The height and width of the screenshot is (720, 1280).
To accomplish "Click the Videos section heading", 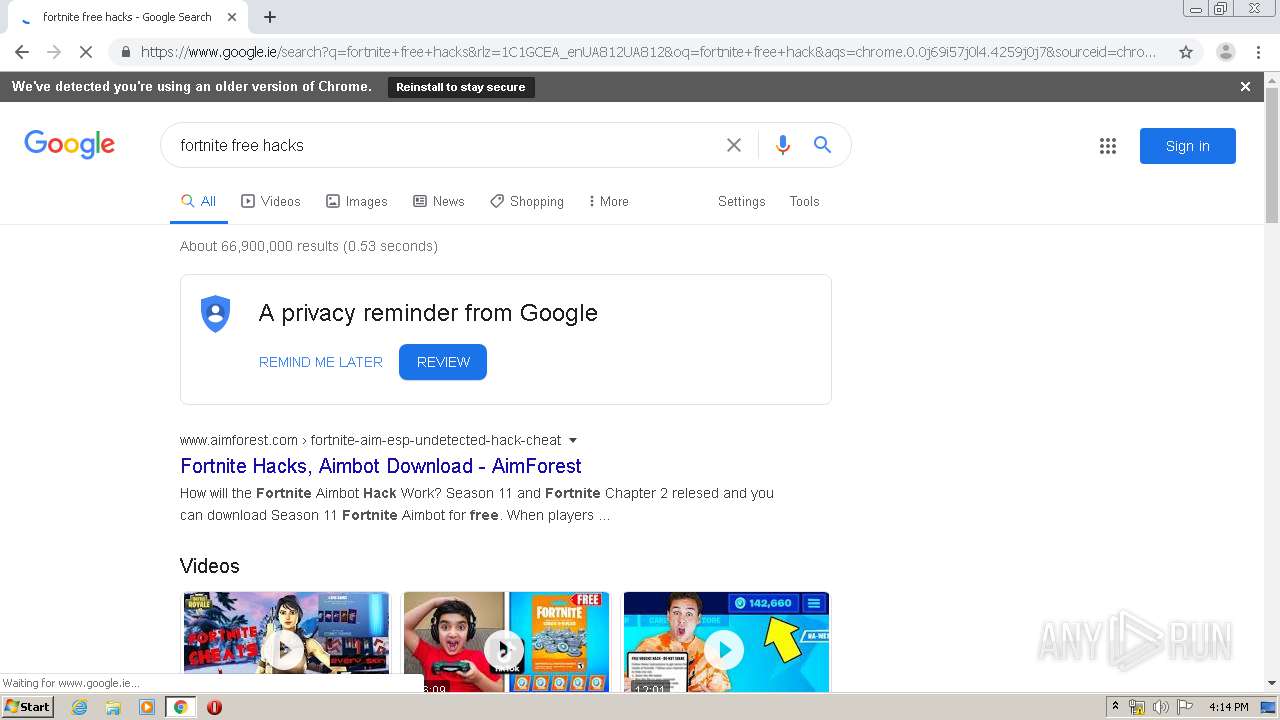I will point(210,566).
